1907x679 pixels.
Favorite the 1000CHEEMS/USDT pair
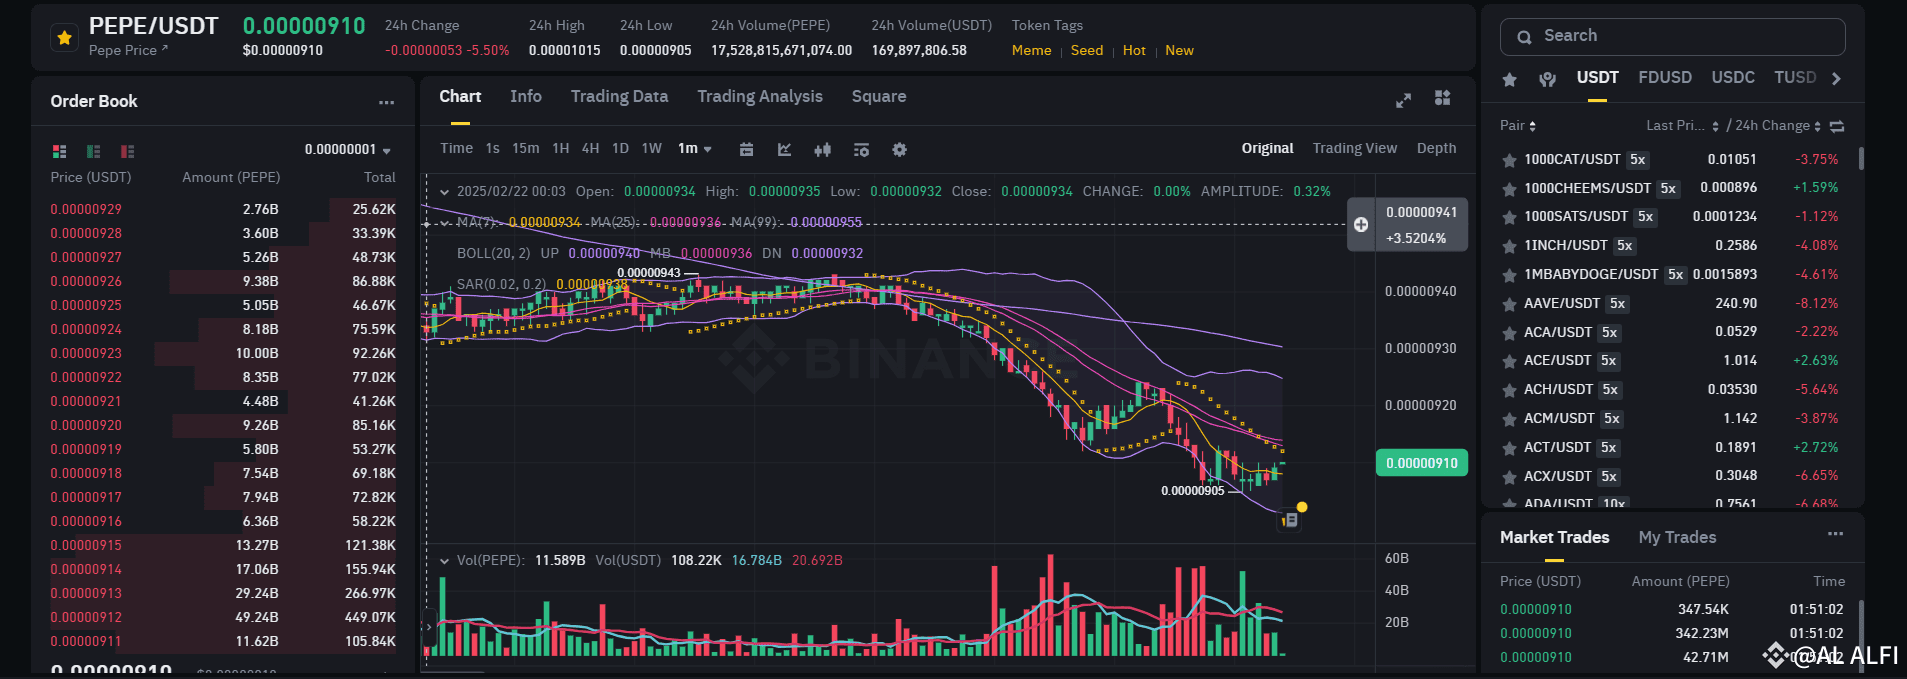coord(1509,189)
